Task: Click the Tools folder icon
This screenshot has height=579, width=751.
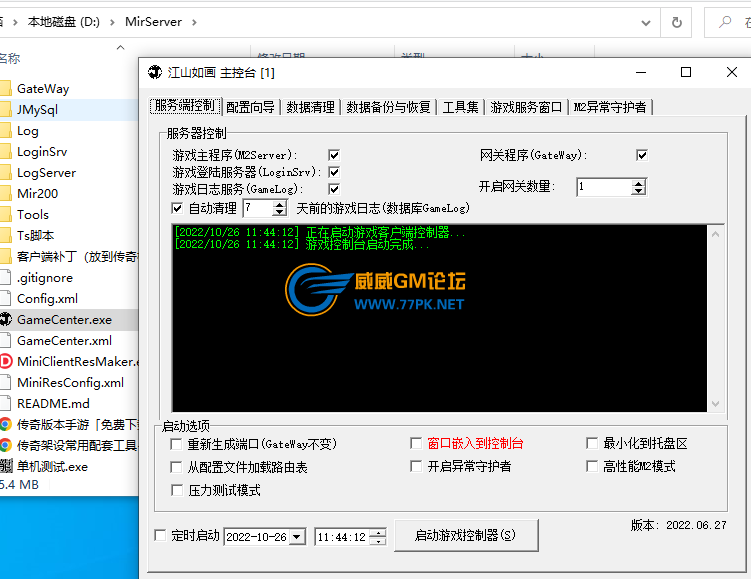Action: 5,215
